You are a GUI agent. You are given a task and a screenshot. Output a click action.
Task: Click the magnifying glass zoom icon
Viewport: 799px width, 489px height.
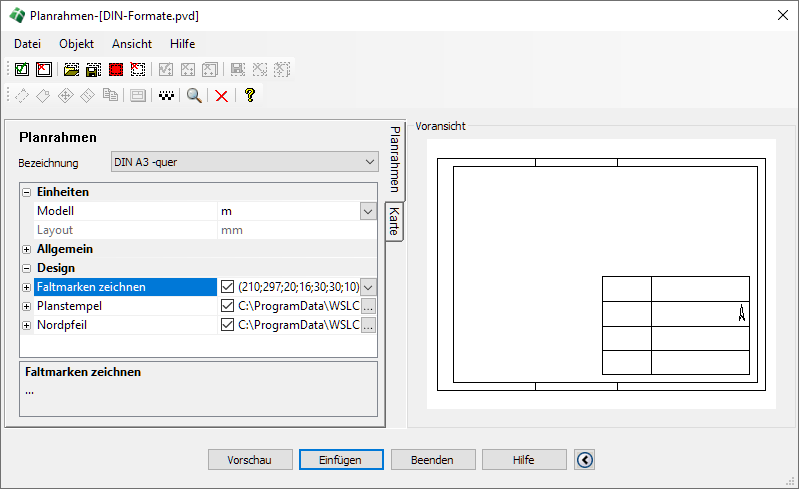195,96
